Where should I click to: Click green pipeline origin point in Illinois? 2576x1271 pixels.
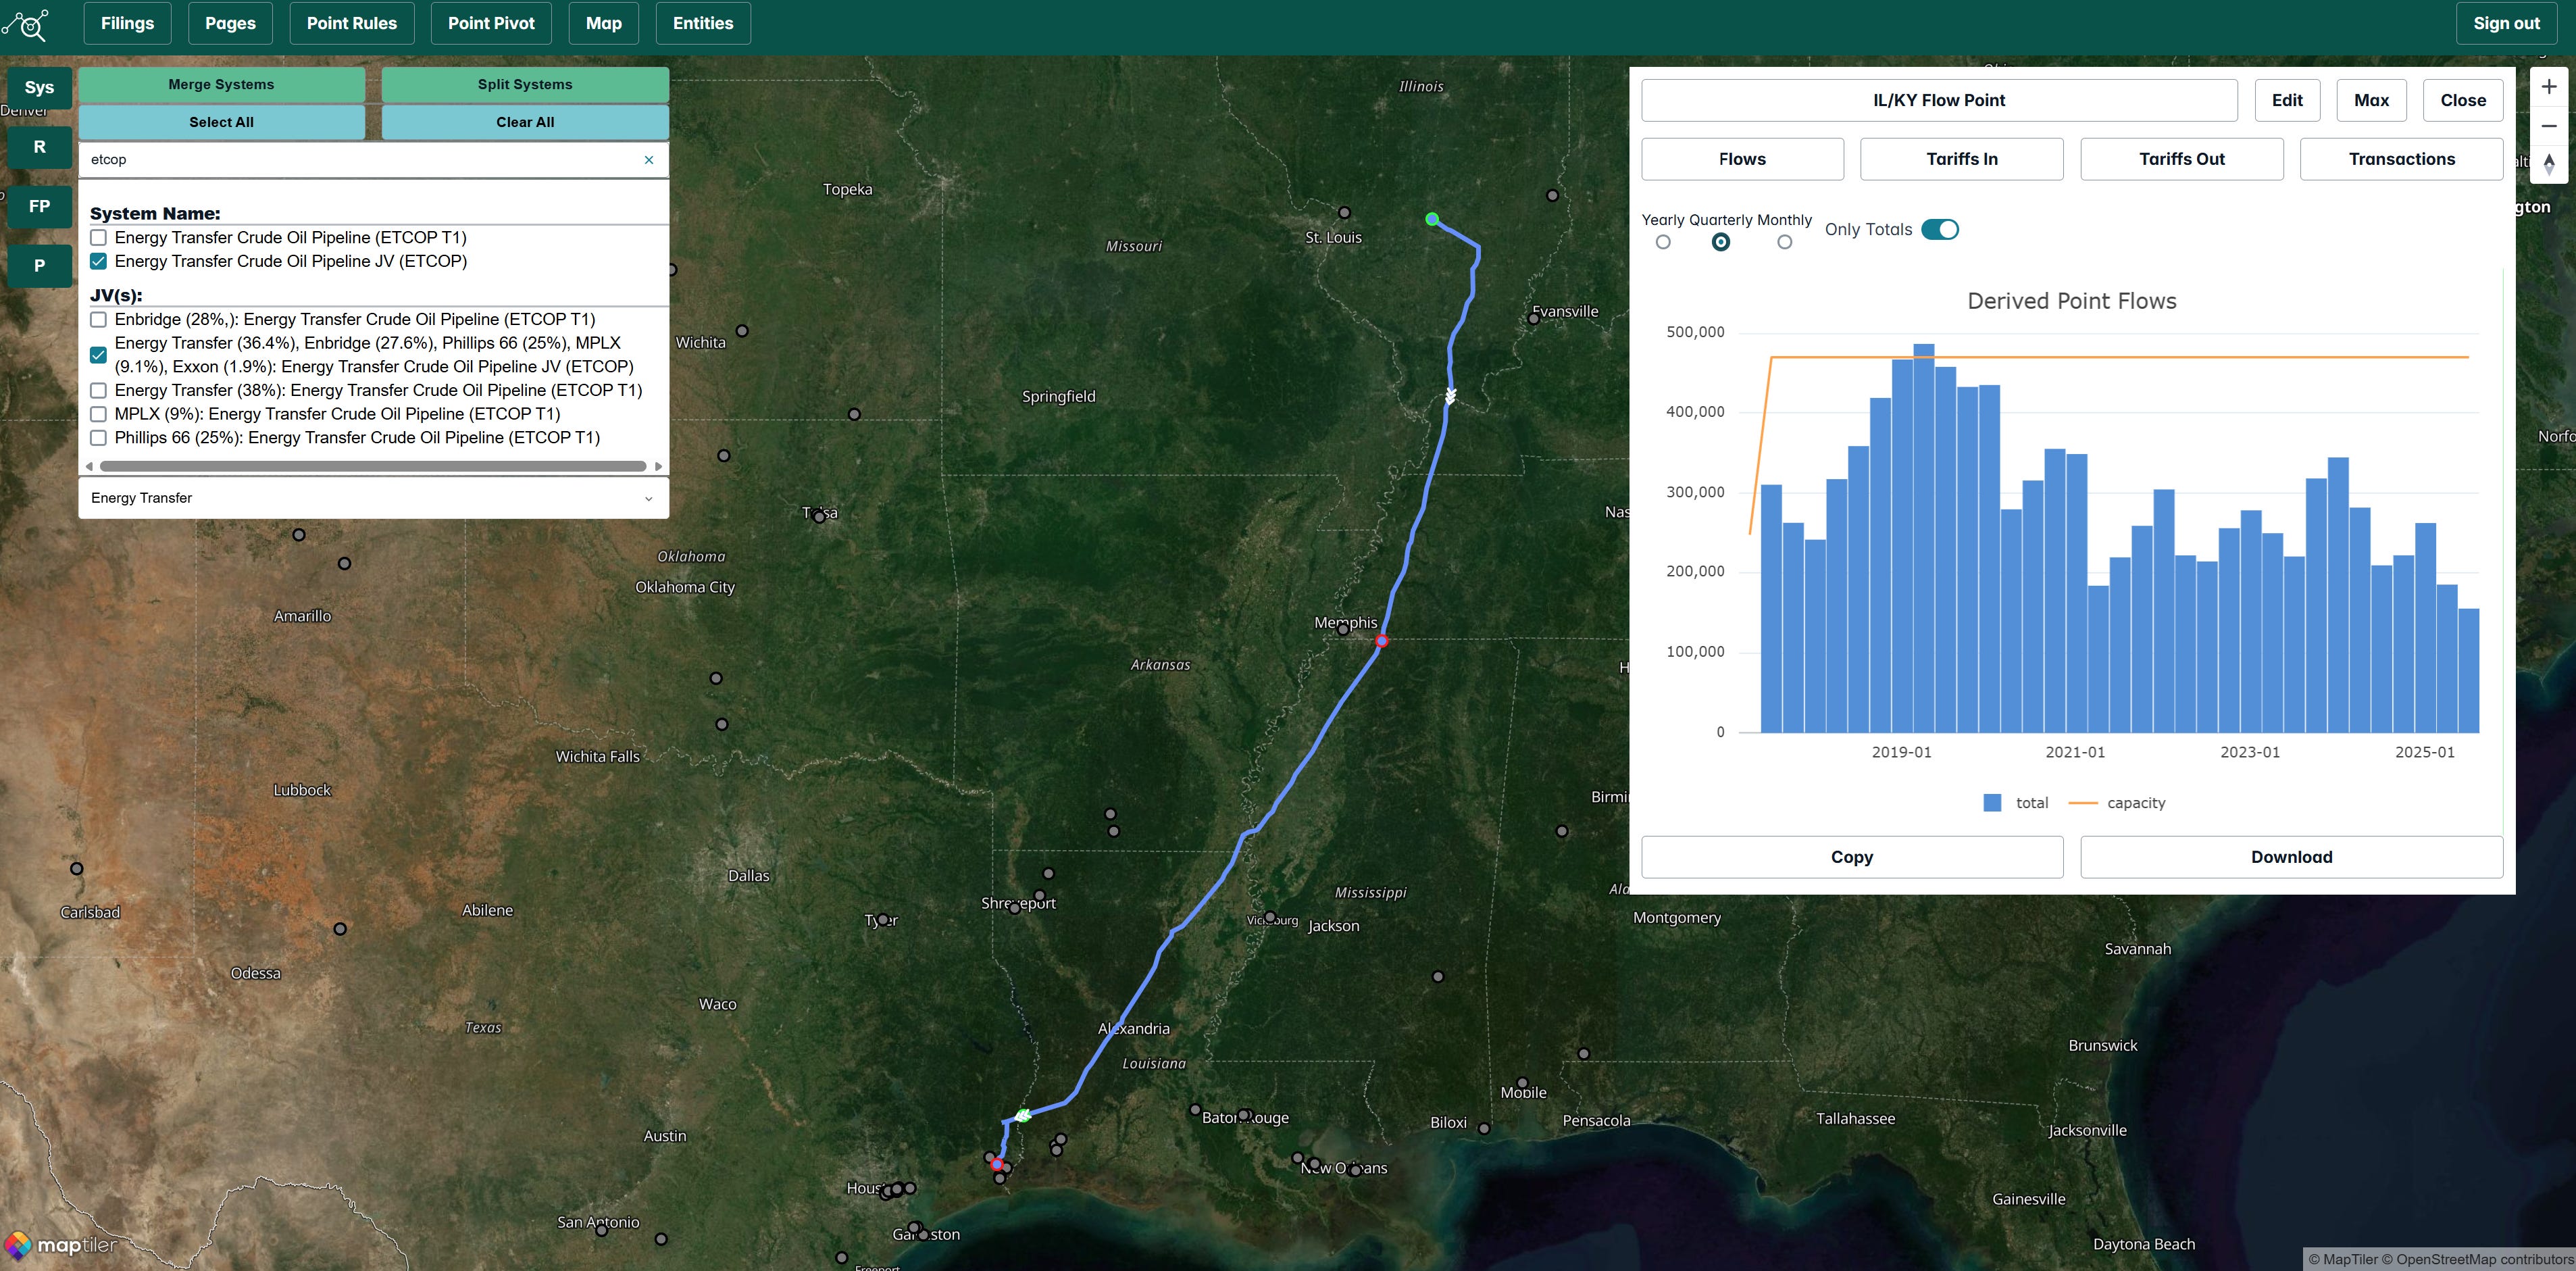click(x=1432, y=219)
